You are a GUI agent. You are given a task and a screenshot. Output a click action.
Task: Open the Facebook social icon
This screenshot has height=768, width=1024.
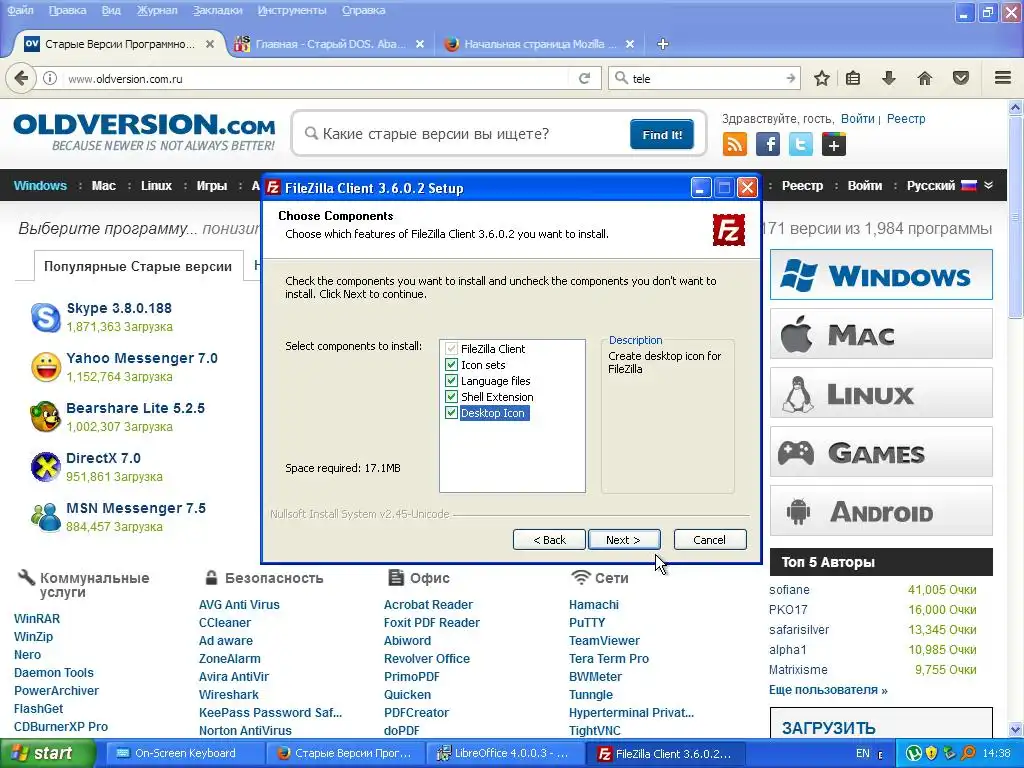pos(768,144)
